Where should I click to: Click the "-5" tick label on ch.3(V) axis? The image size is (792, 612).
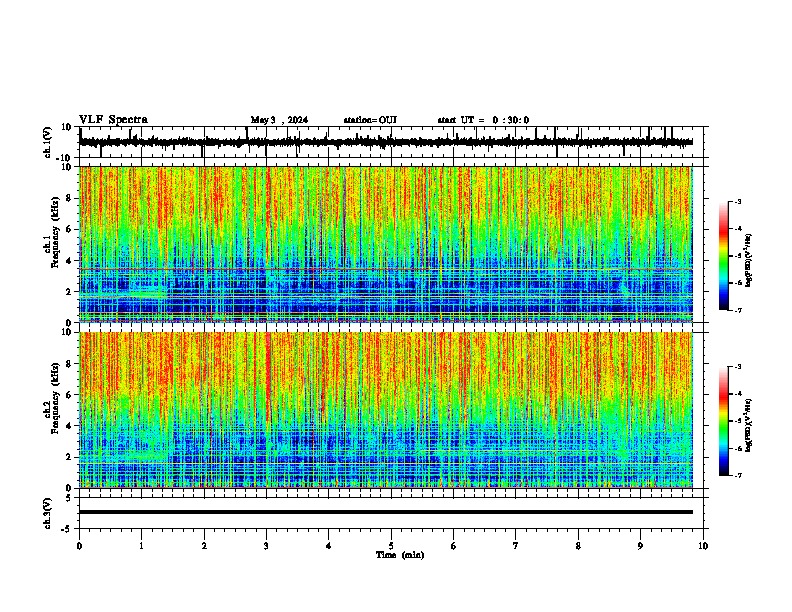pos(68,529)
